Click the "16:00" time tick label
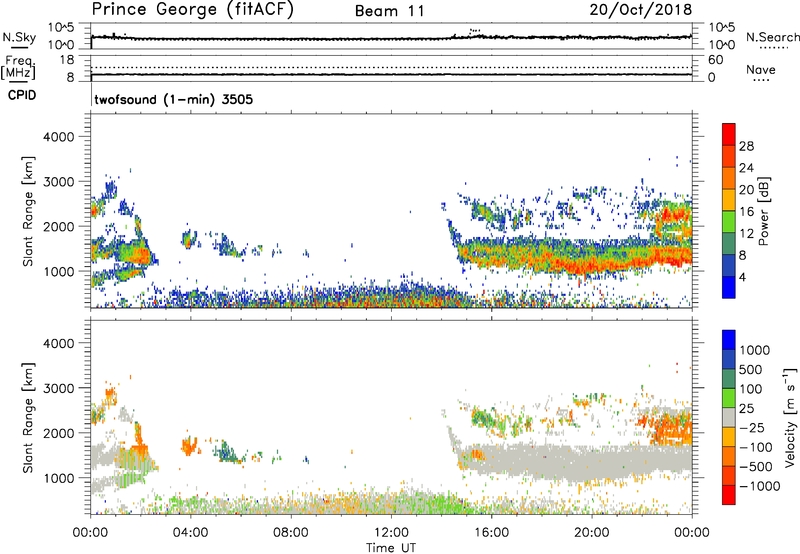Viewport: 800px width, 554px height. [491, 533]
